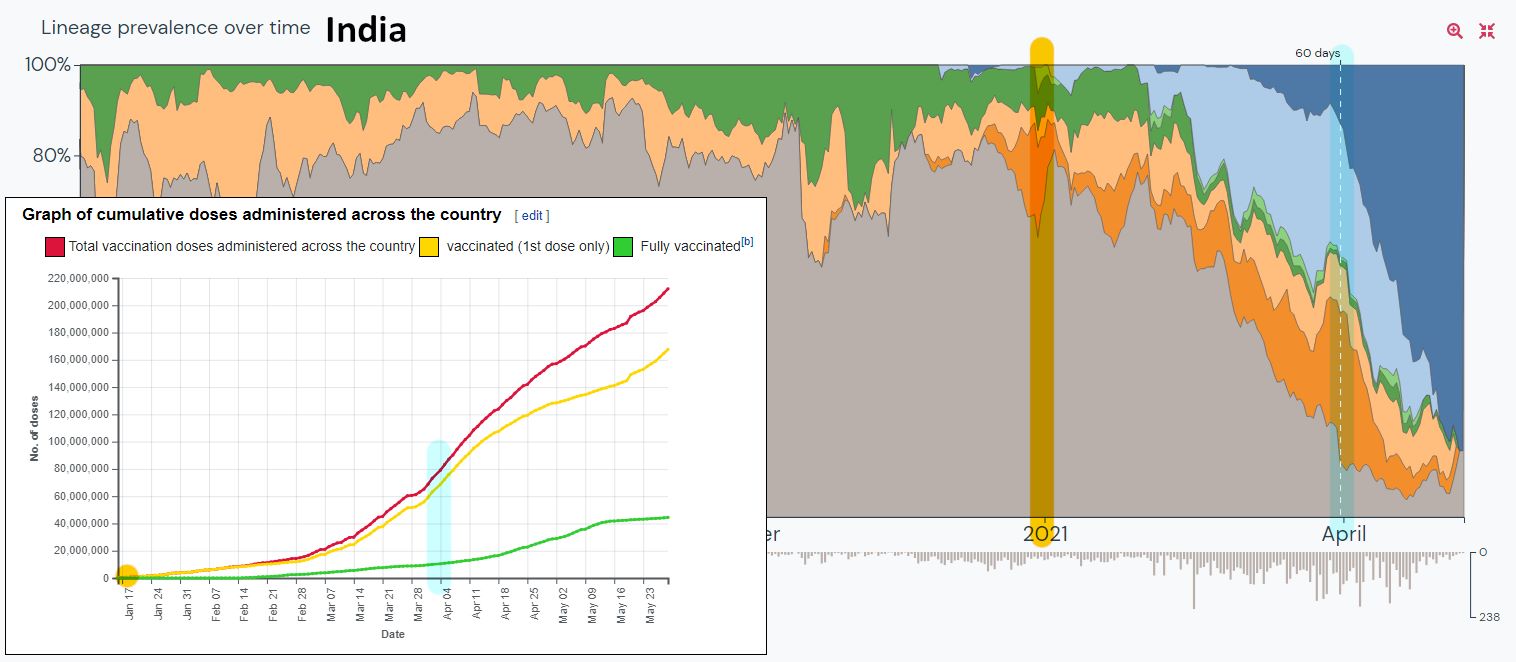Click the India title text
The height and width of the screenshot is (662, 1516).
pos(366,30)
